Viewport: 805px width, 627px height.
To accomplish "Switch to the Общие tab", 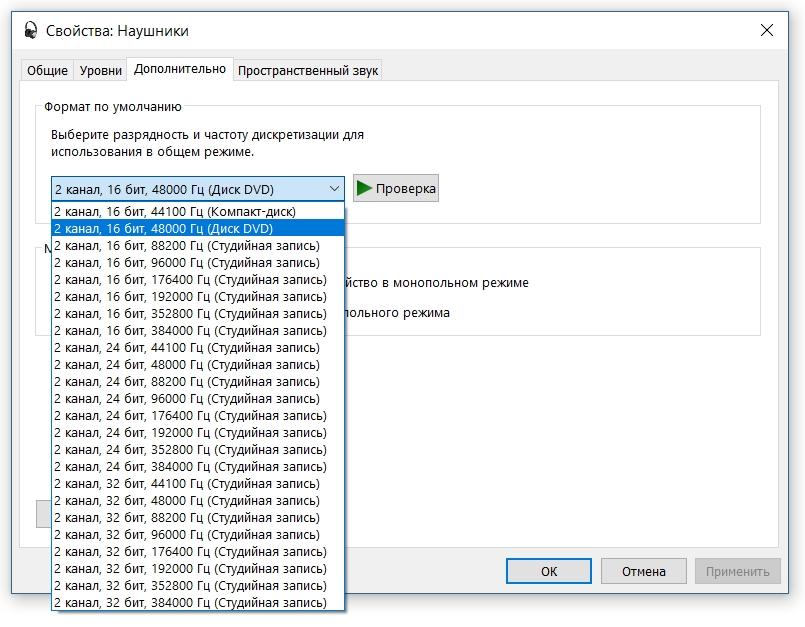I will (x=47, y=70).
